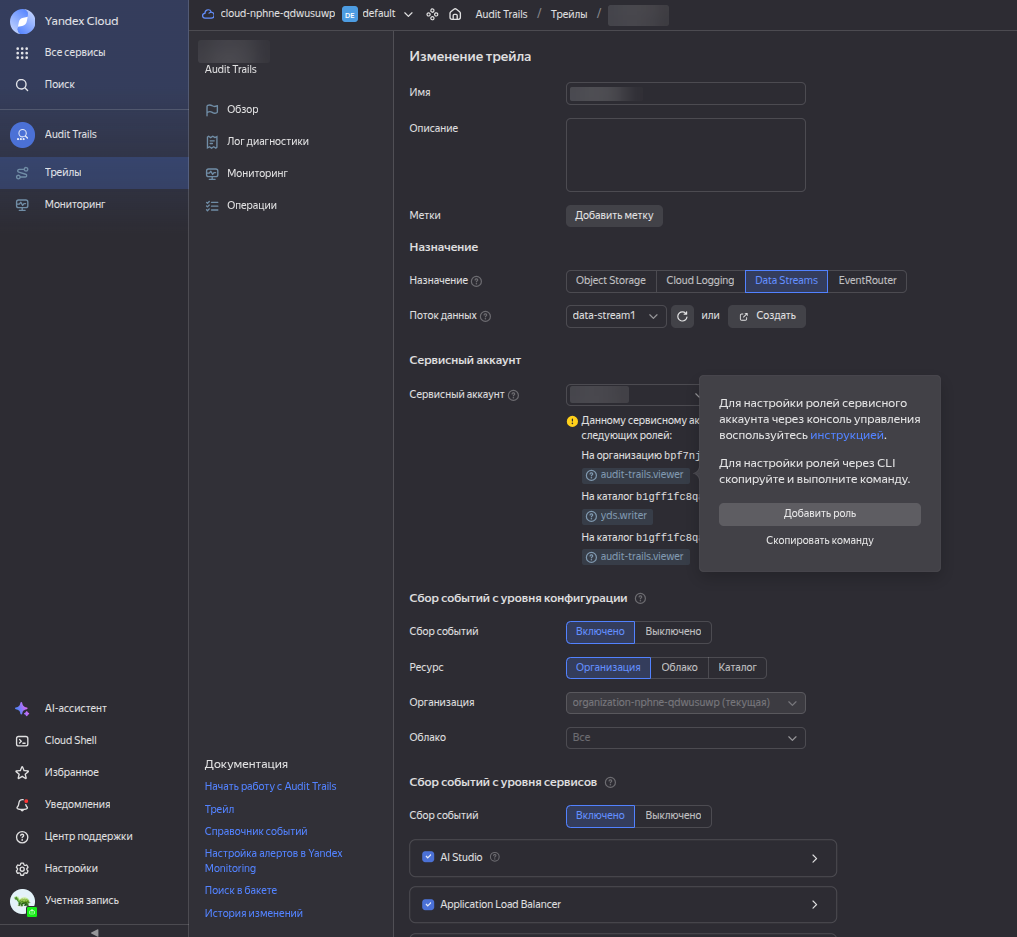Click help icon by Сбор событий с уровня конфигурации
The width and height of the screenshot is (1017, 937).
(640, 599)
